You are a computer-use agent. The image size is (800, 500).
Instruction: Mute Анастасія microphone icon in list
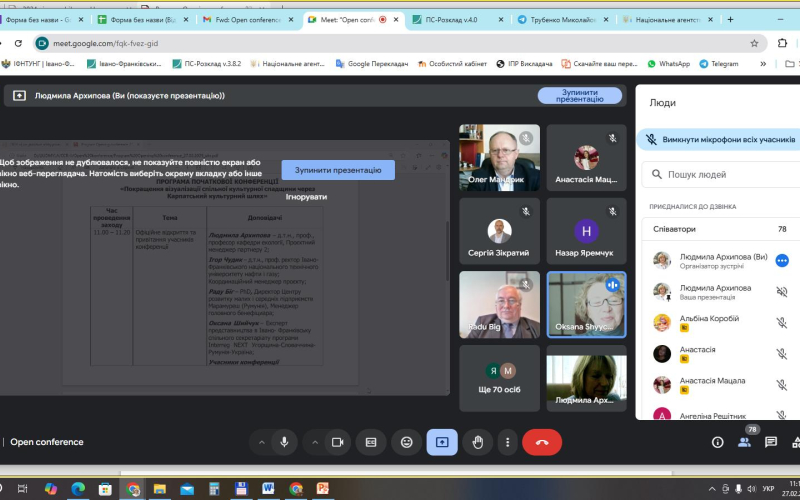[x=782, y=354]
